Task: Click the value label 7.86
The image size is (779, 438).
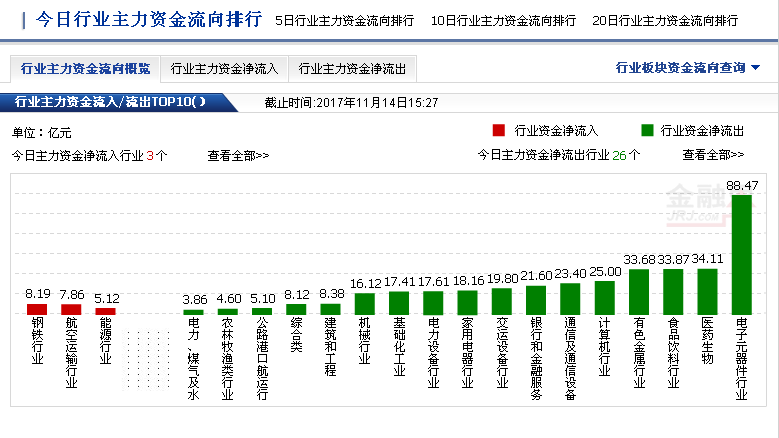Action: pyautogui.click(x=72, y=295)
